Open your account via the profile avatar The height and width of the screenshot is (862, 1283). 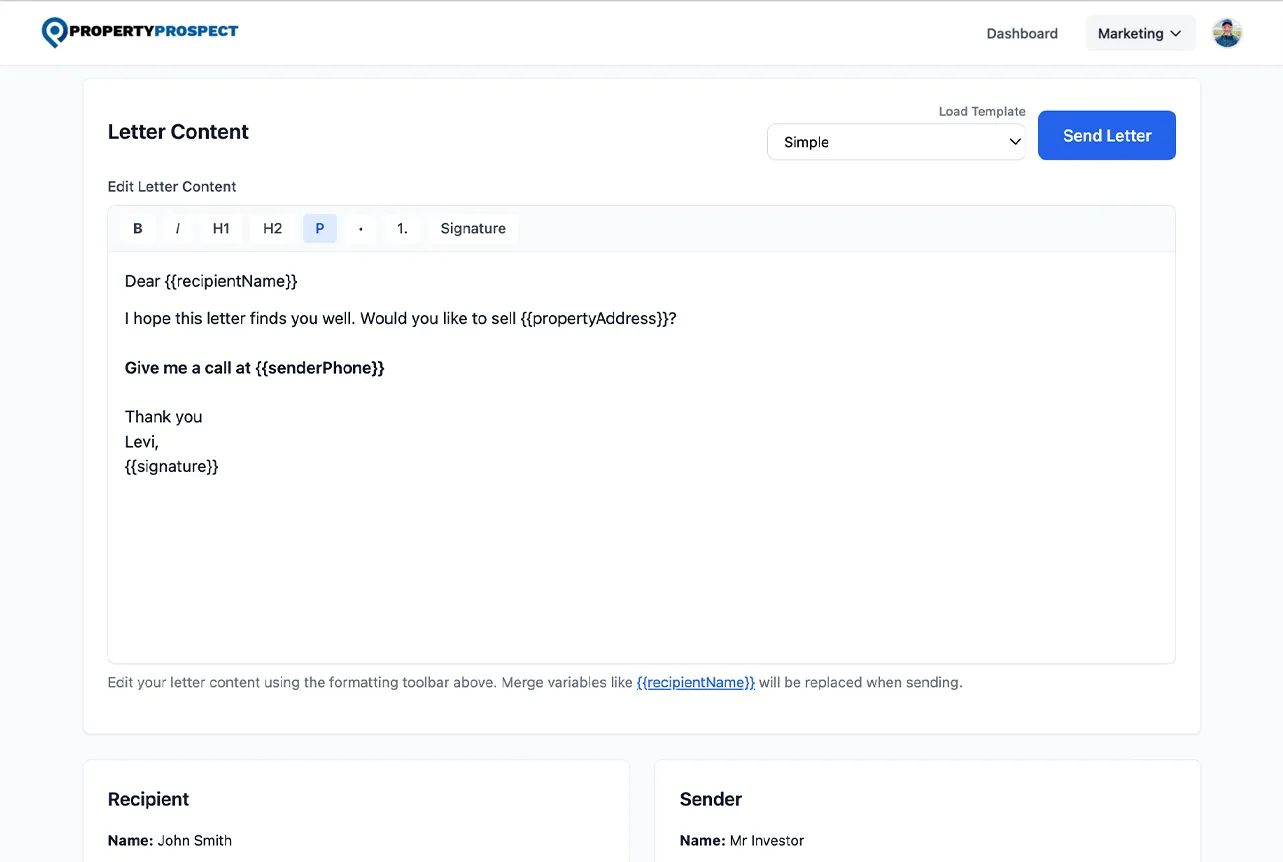pos(1226,32)
